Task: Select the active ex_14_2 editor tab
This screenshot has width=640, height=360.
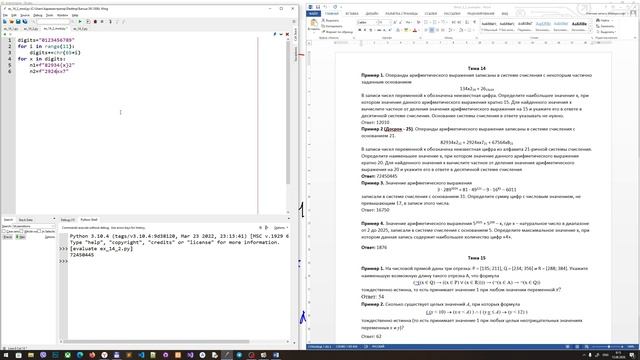Action: pyautogui.click(x=55, y=29)
